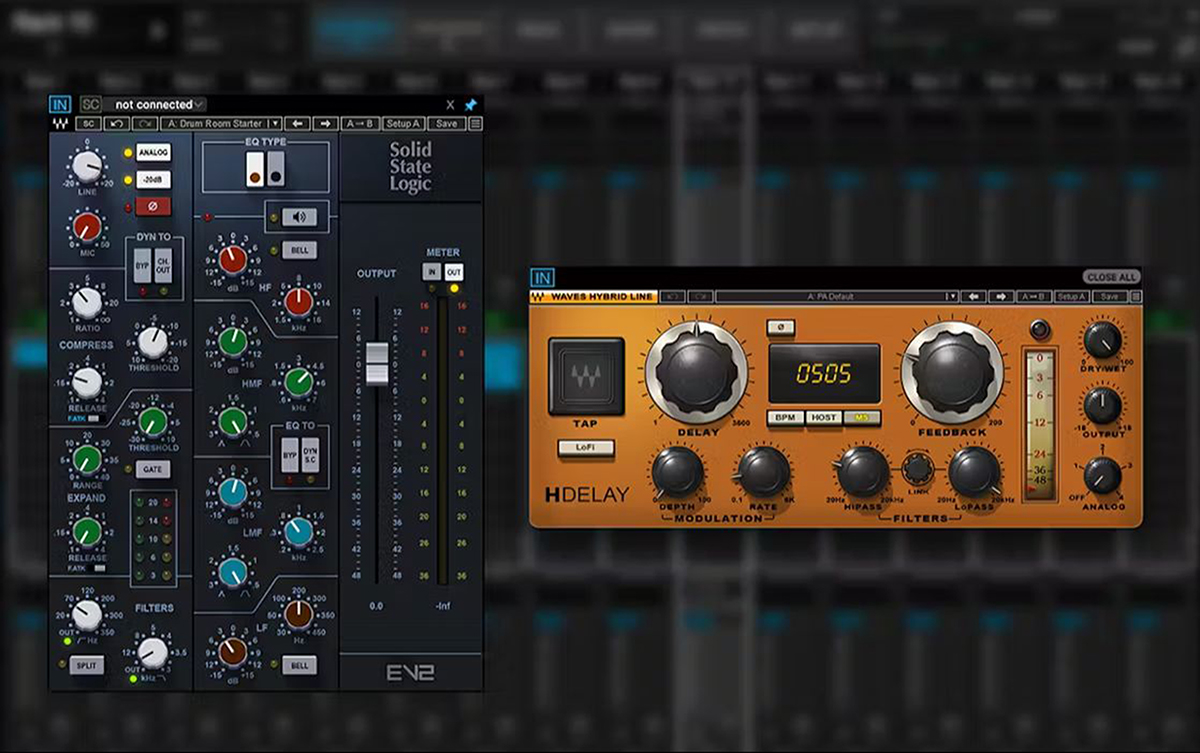Toggle the ANALOG button
The height and width of the screenshot is (753, 1200).
153,152
